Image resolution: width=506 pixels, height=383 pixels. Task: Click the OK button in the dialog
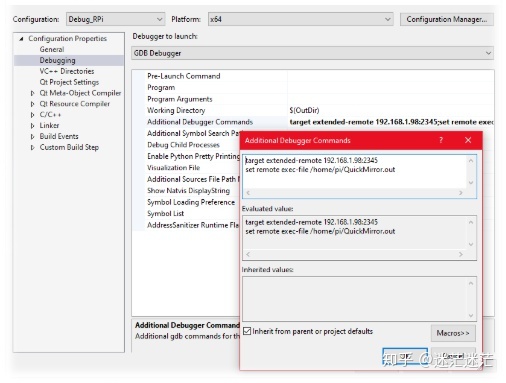405,356
